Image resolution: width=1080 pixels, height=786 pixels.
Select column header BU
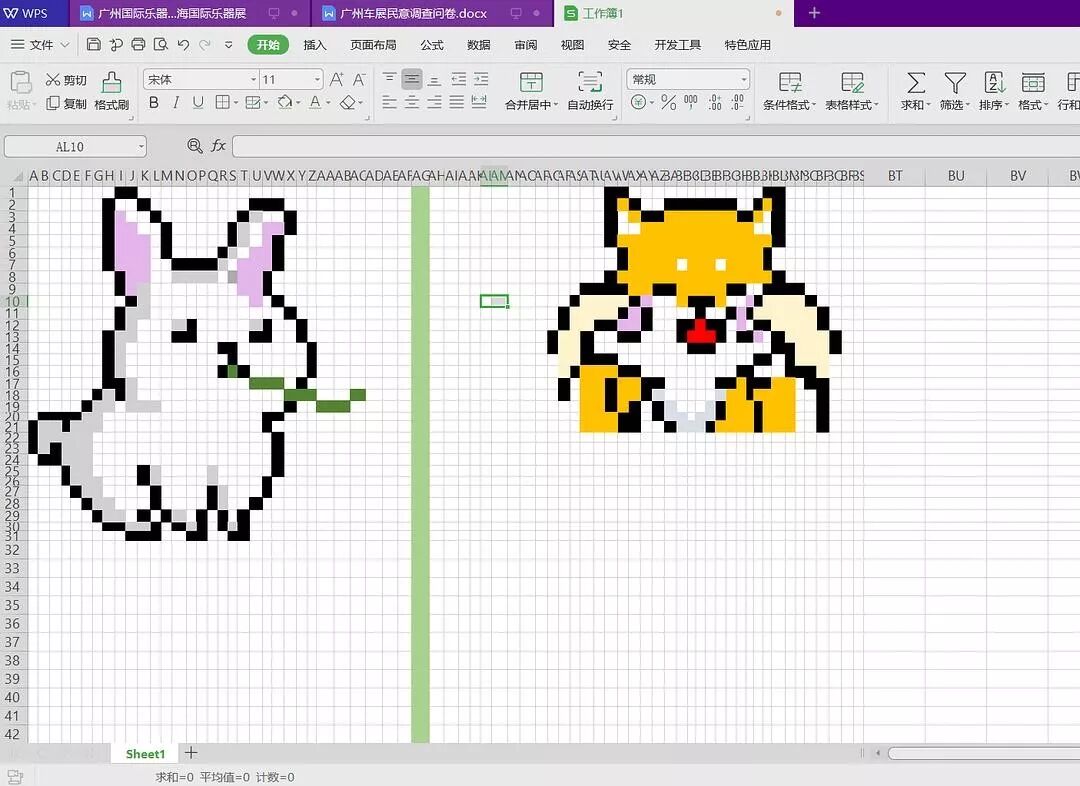click(956, 176)
